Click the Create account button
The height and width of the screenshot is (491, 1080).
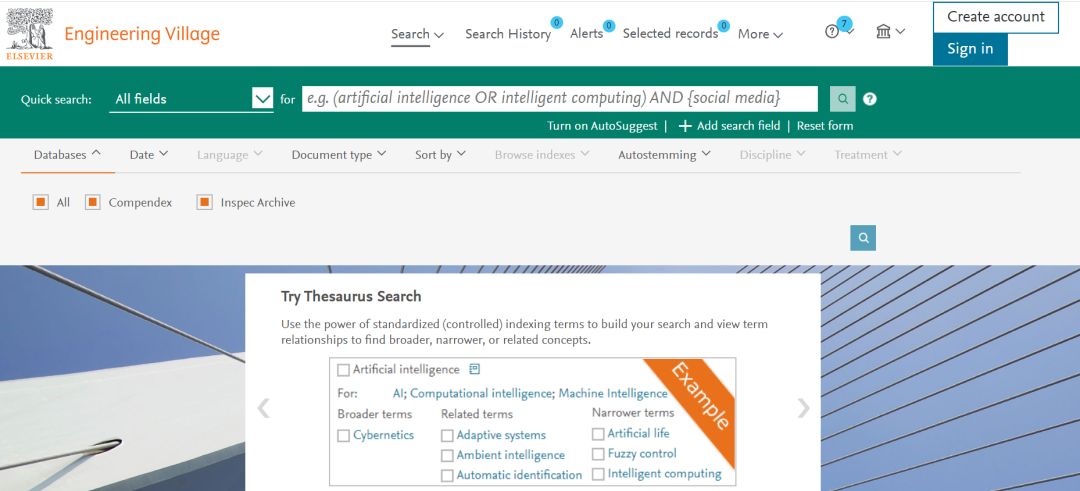point(995,17)
